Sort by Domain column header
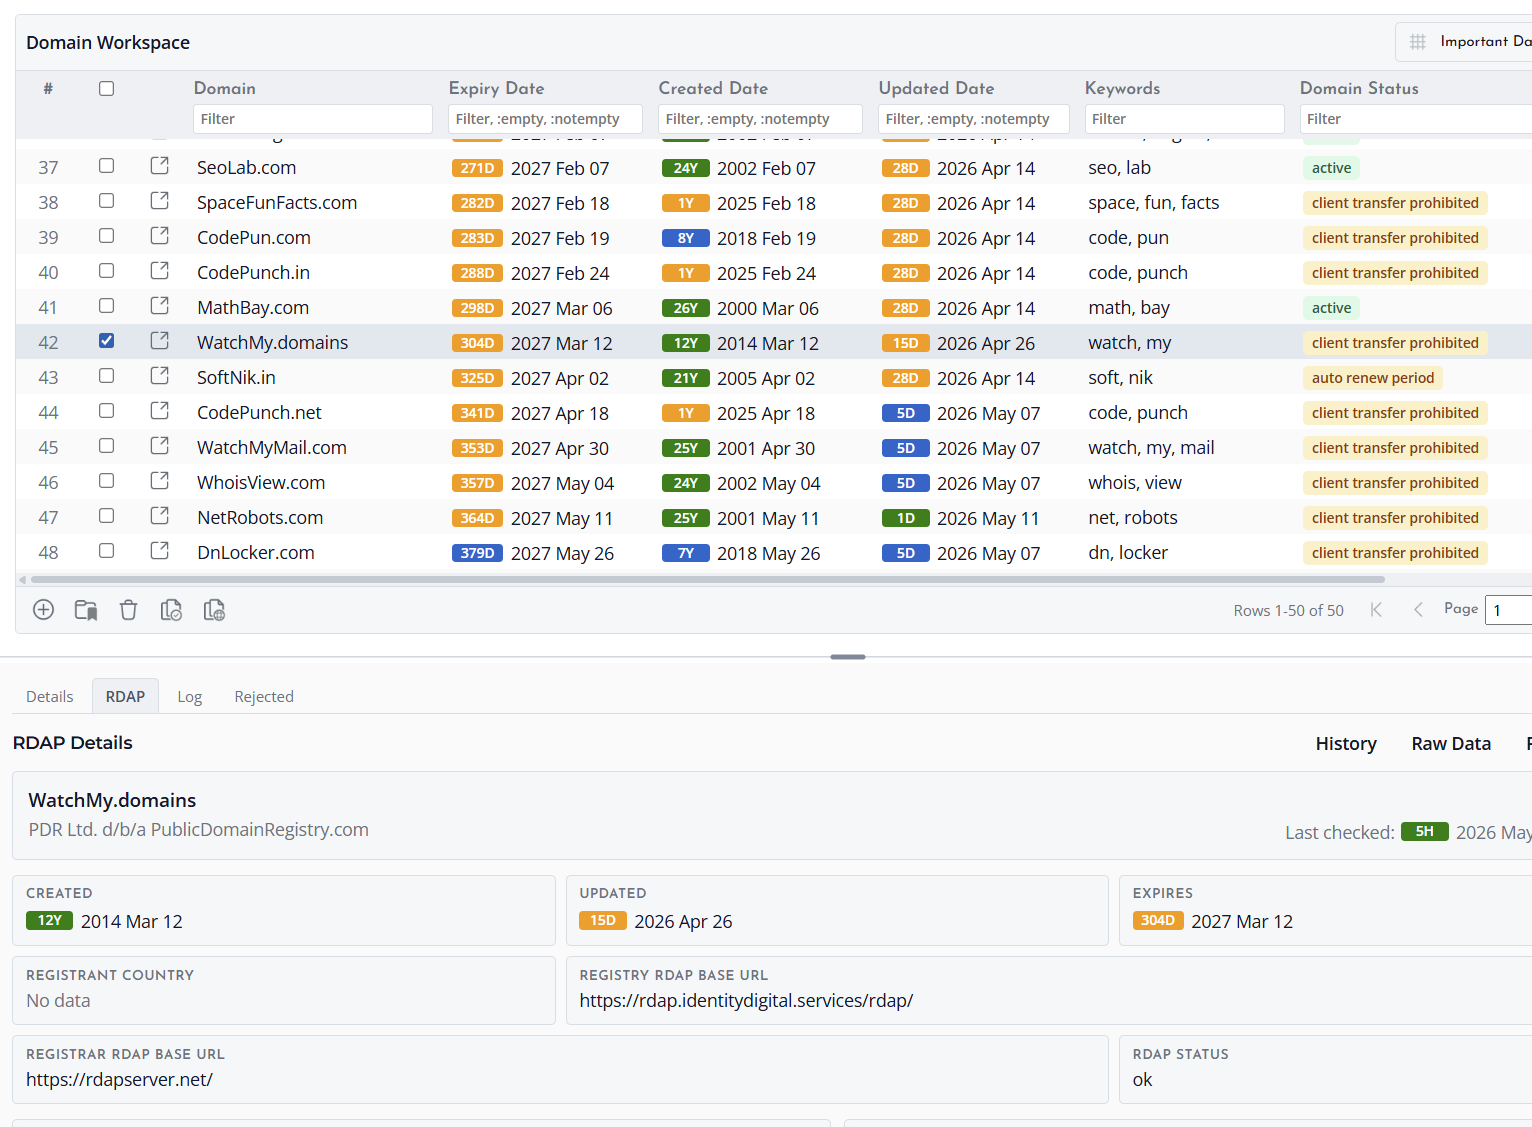The height and width of the screenshot is (1127, 1532). (x=225, y=89)
